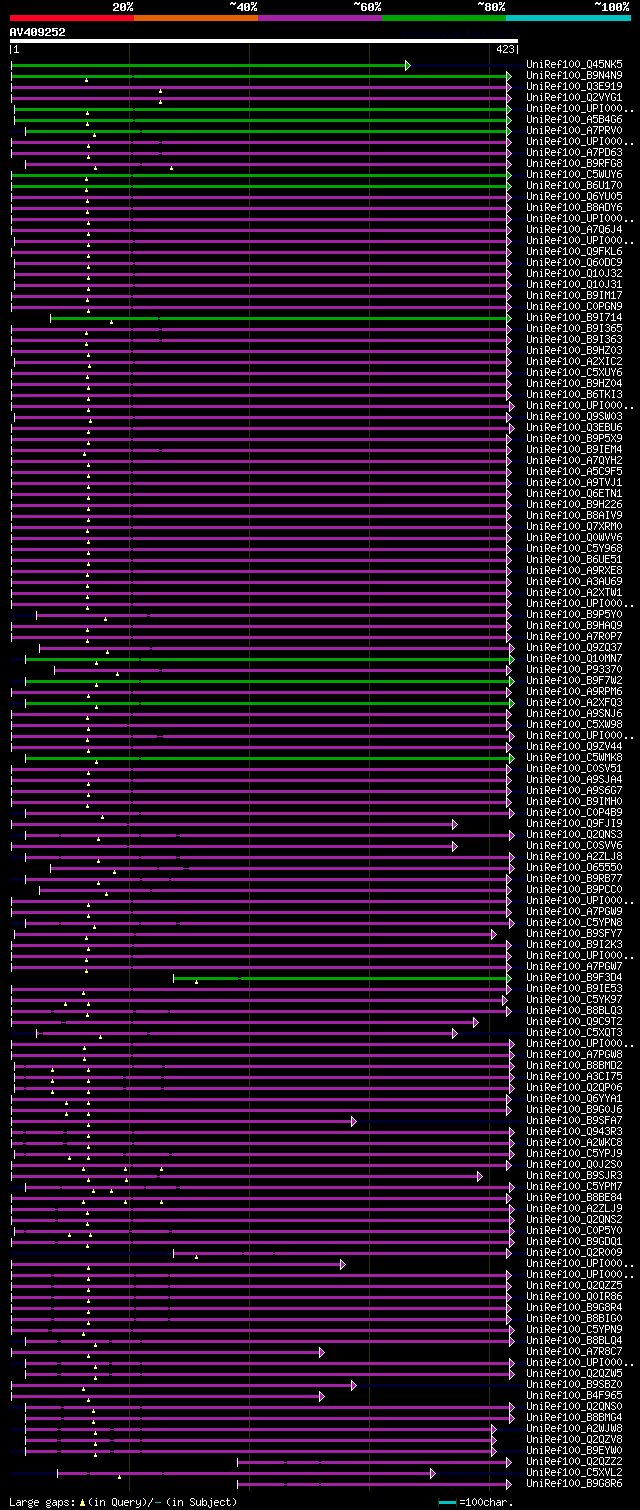Viewport: 640px width, 1510px height.
Task: Select hit label UniRef100_Q3EBU6
Action: pos(575,428)
